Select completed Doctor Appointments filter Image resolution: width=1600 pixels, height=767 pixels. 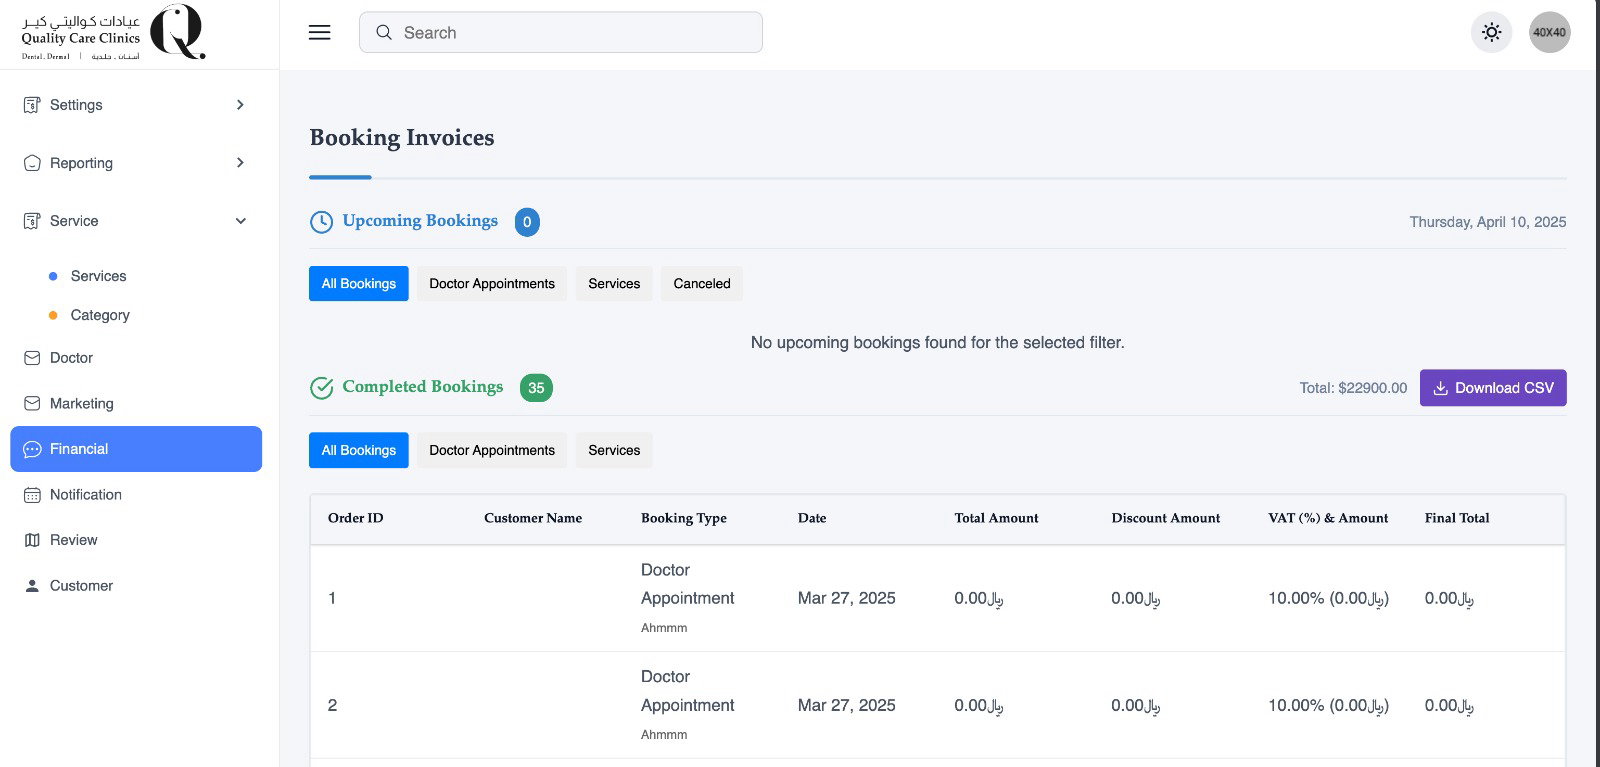492,450
